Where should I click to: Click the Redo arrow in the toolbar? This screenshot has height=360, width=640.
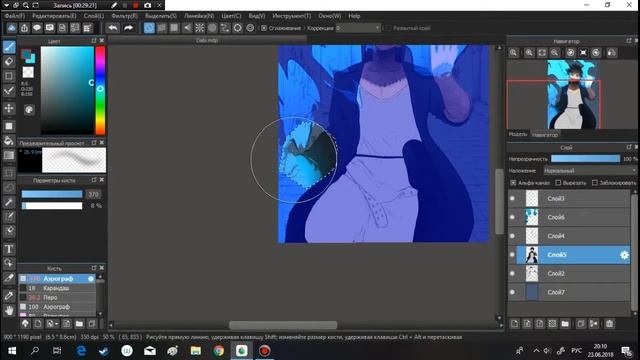(x=128, y=28)
